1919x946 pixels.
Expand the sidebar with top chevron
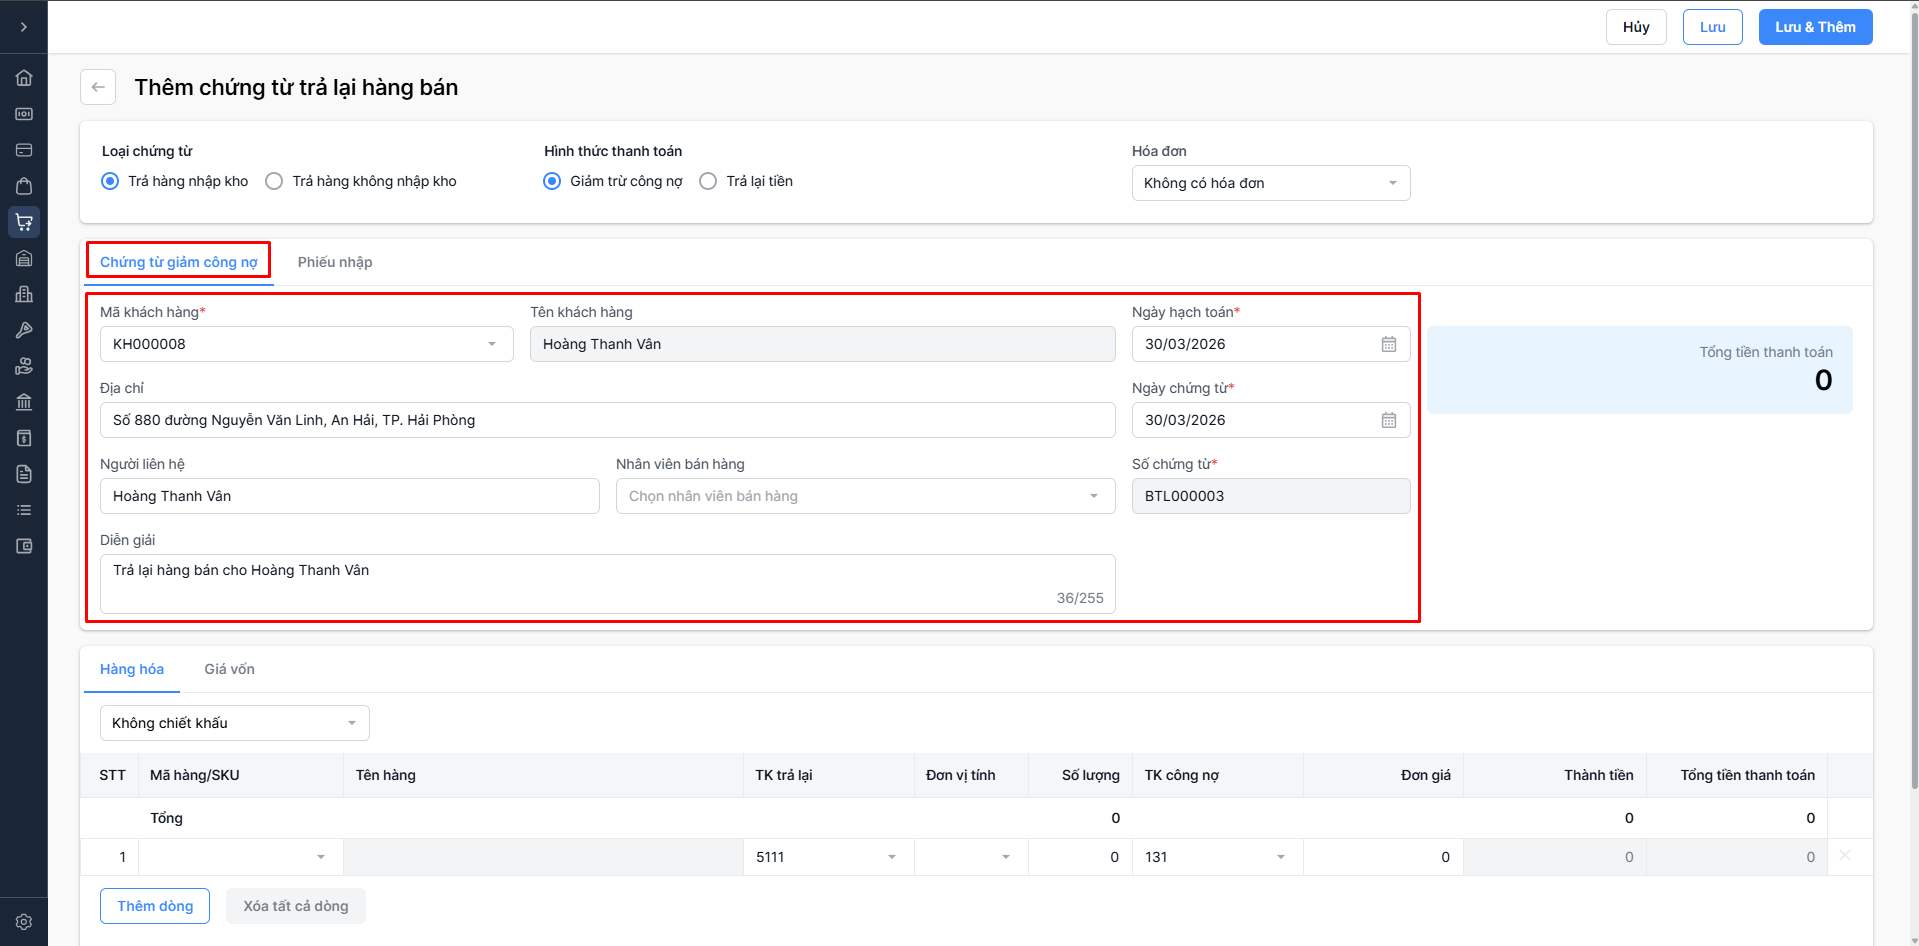click(x=24, y=27)
